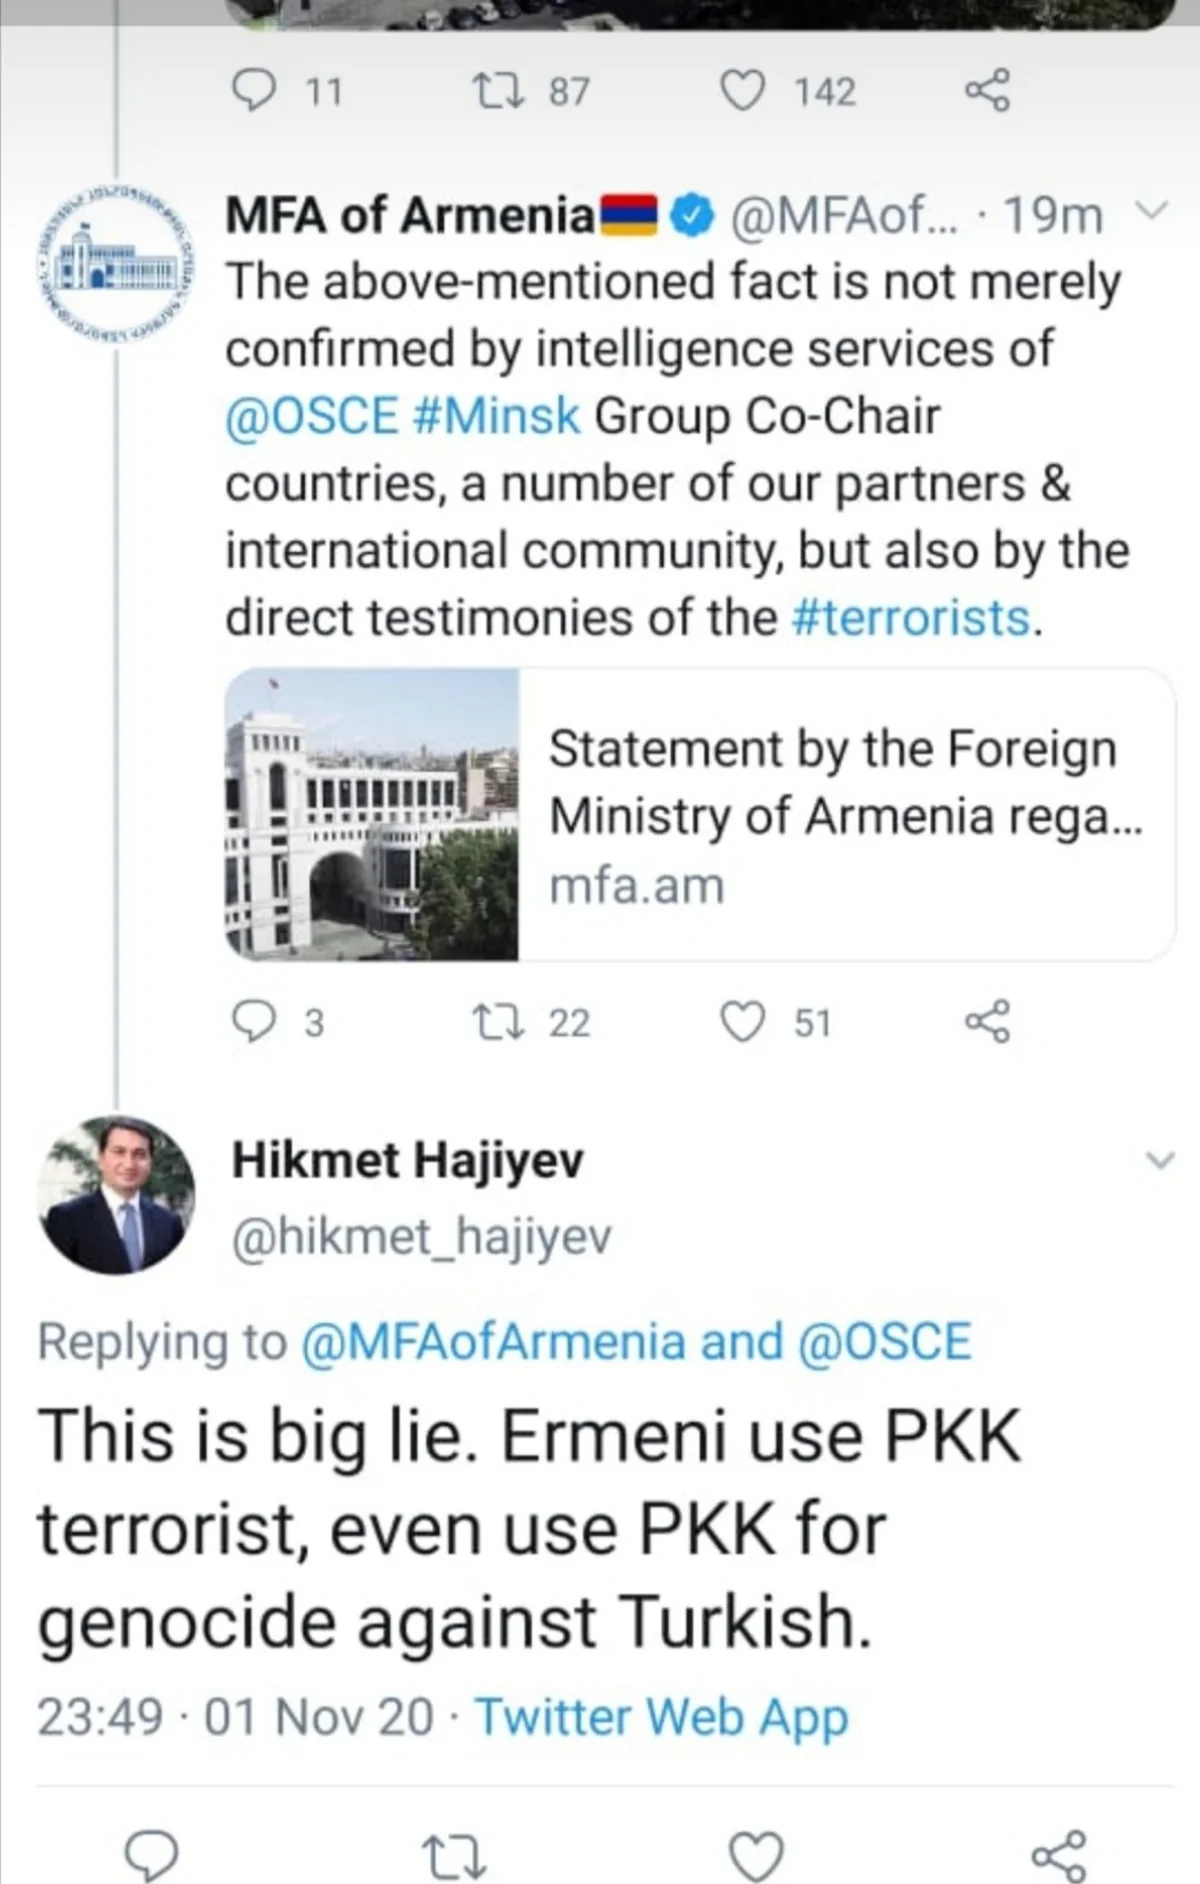
Task: Retweet Hikmet Hajiyev's tweet
Action: [454, 1856]
